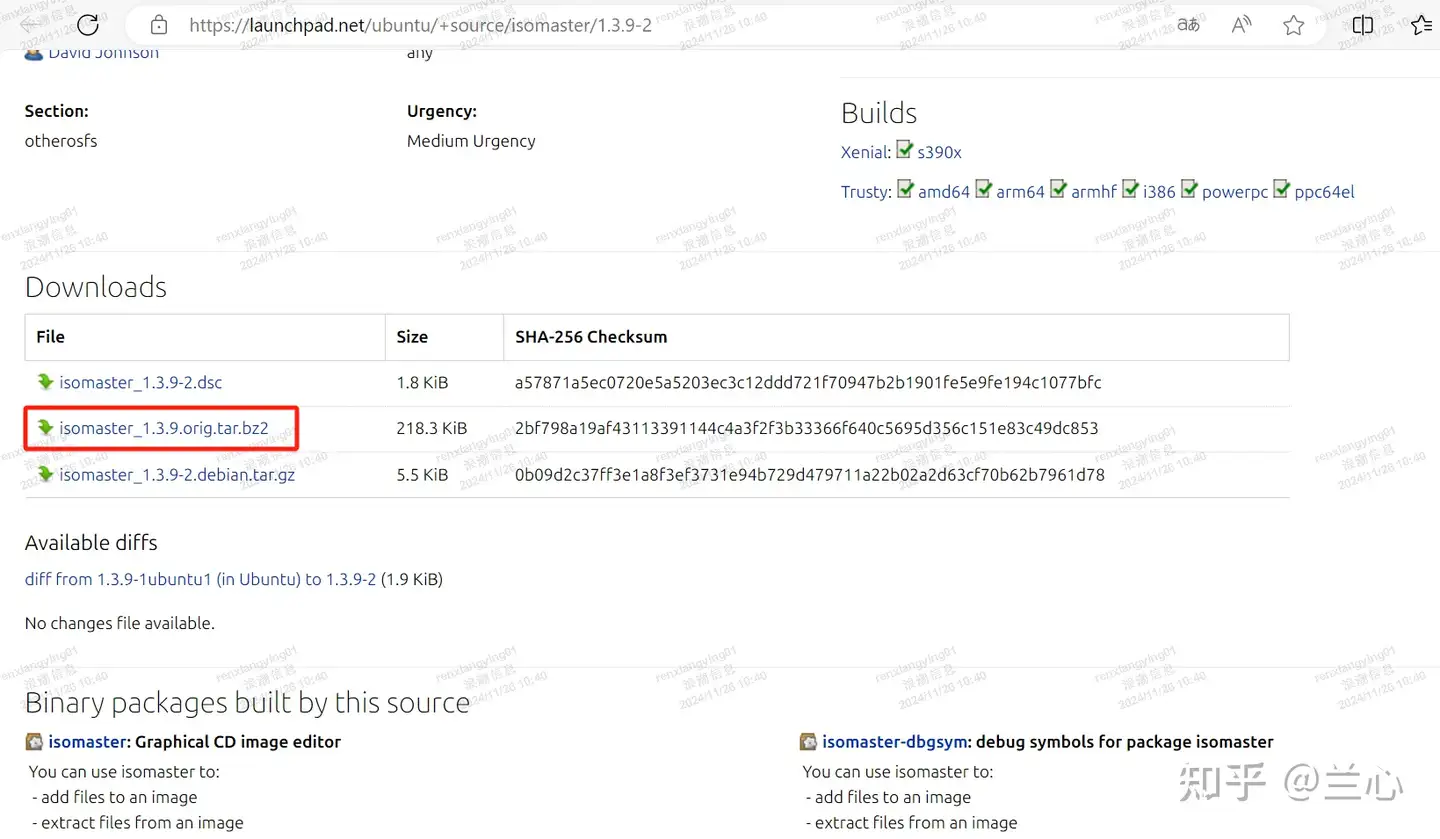The width and height of the screenshot is (1440, 839).
Task: Select the 'Medium Urgency' value
Action: [471, 141]
